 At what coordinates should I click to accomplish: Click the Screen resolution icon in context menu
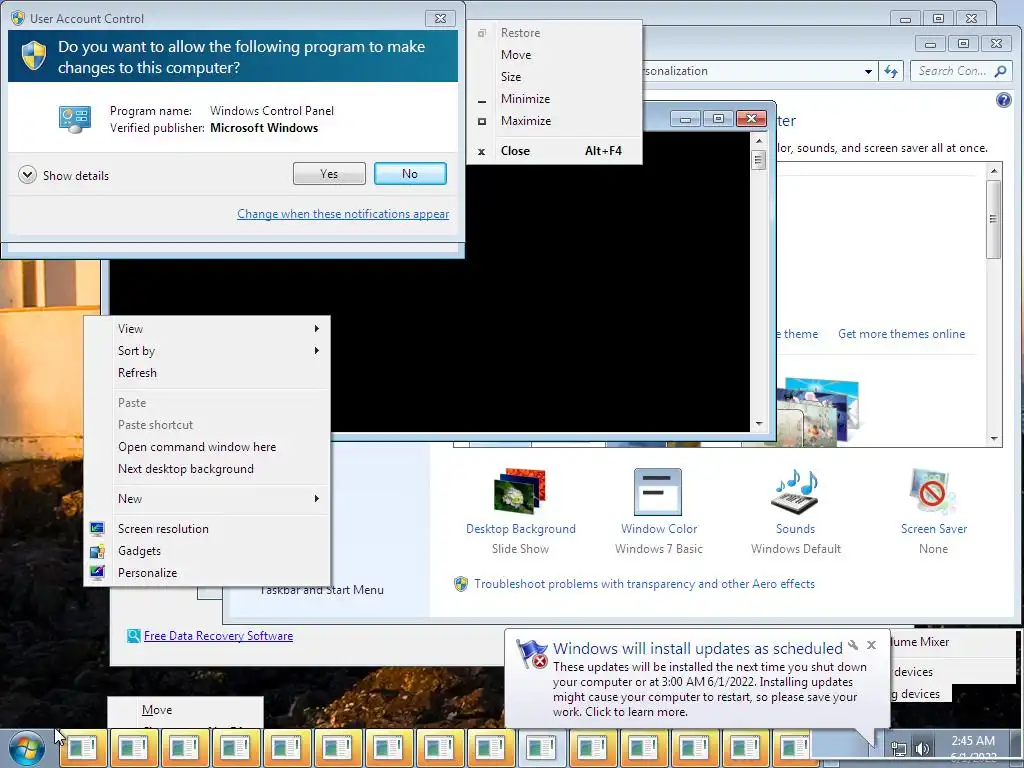97,528
